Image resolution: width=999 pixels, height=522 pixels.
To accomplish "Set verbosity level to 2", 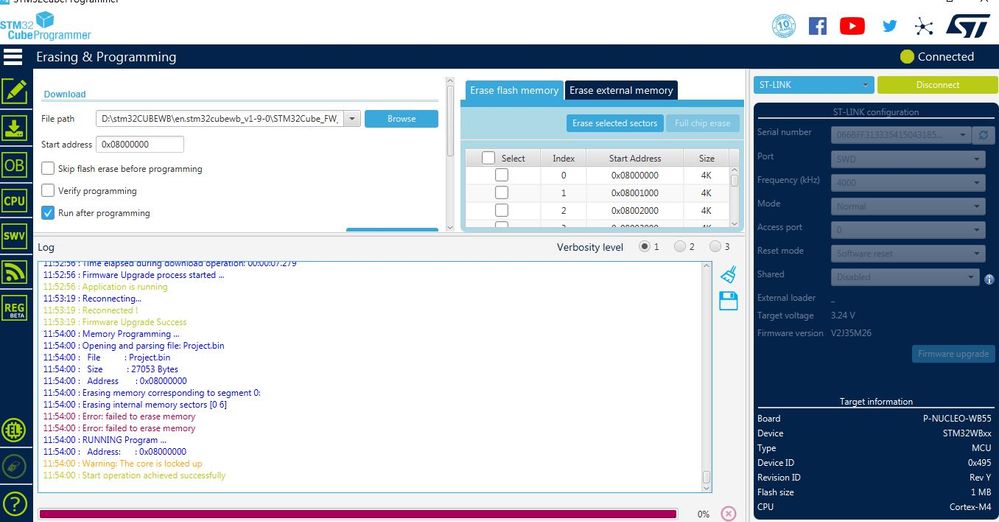I will 680,247.
